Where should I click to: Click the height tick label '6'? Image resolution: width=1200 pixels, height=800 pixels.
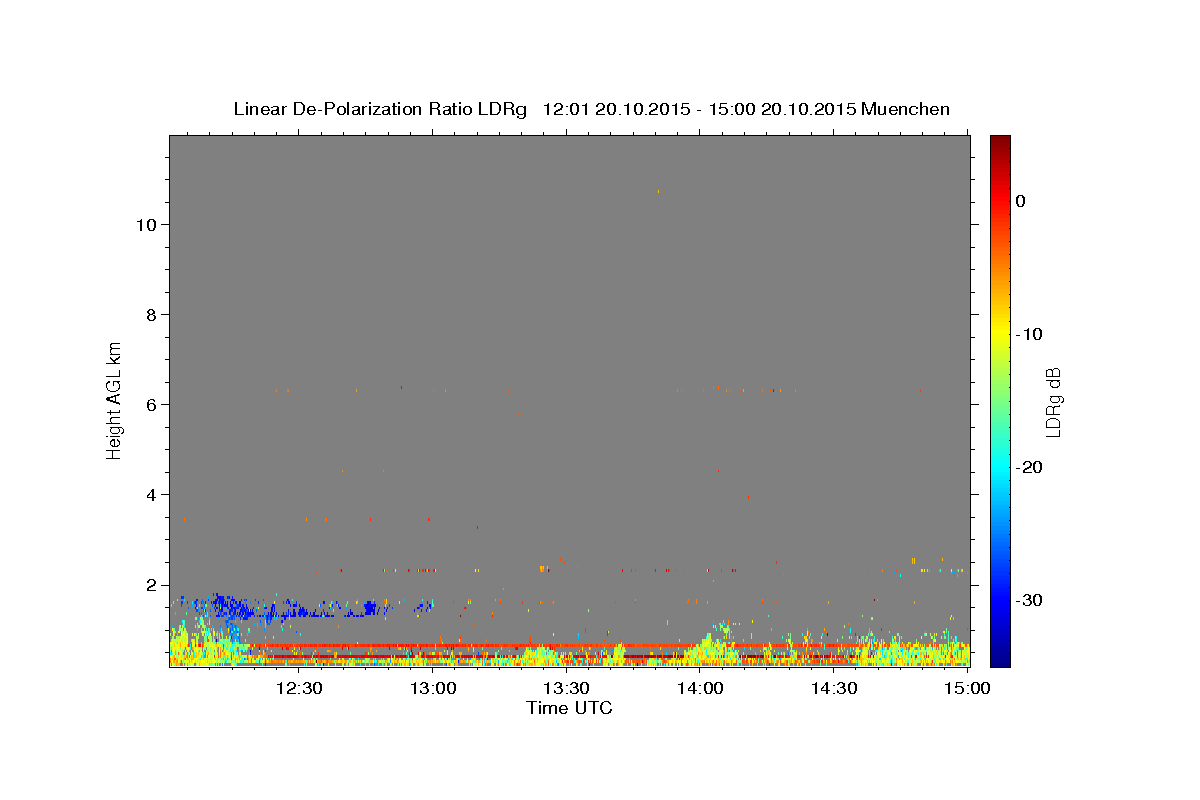(149, 405)
